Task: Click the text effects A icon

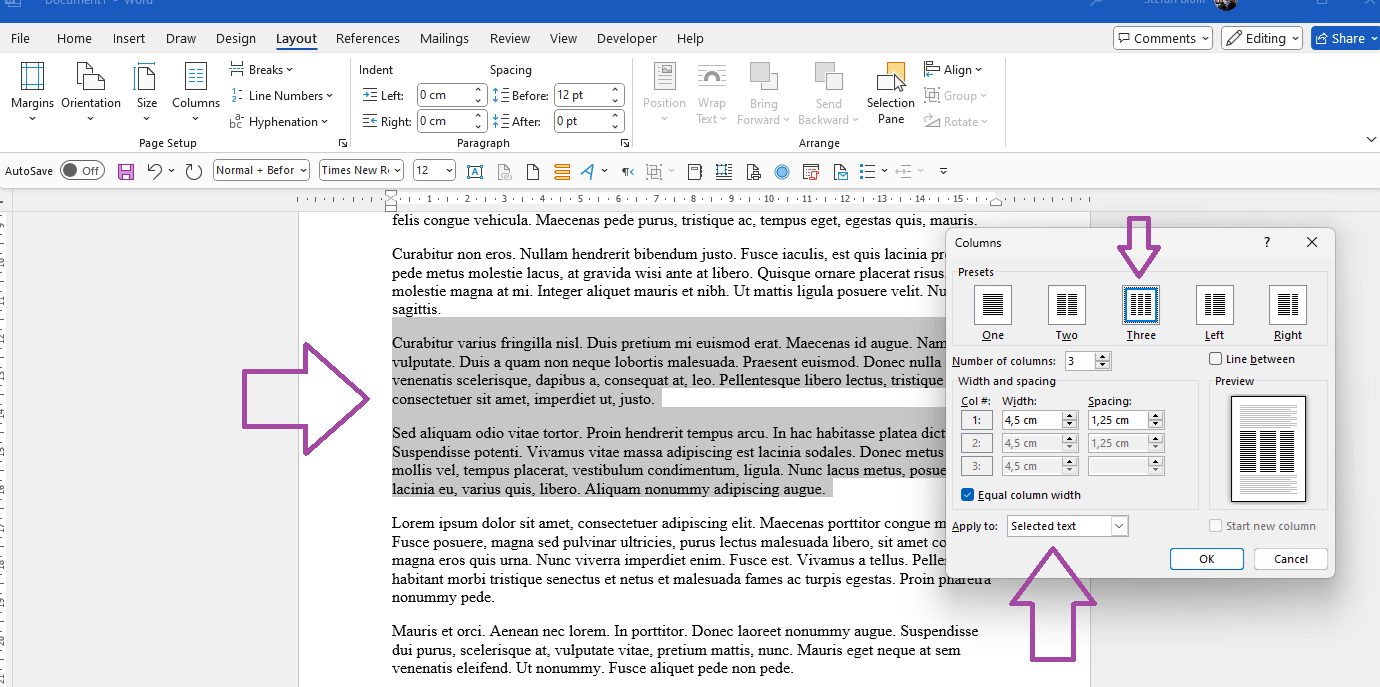Action: point(587,171)
